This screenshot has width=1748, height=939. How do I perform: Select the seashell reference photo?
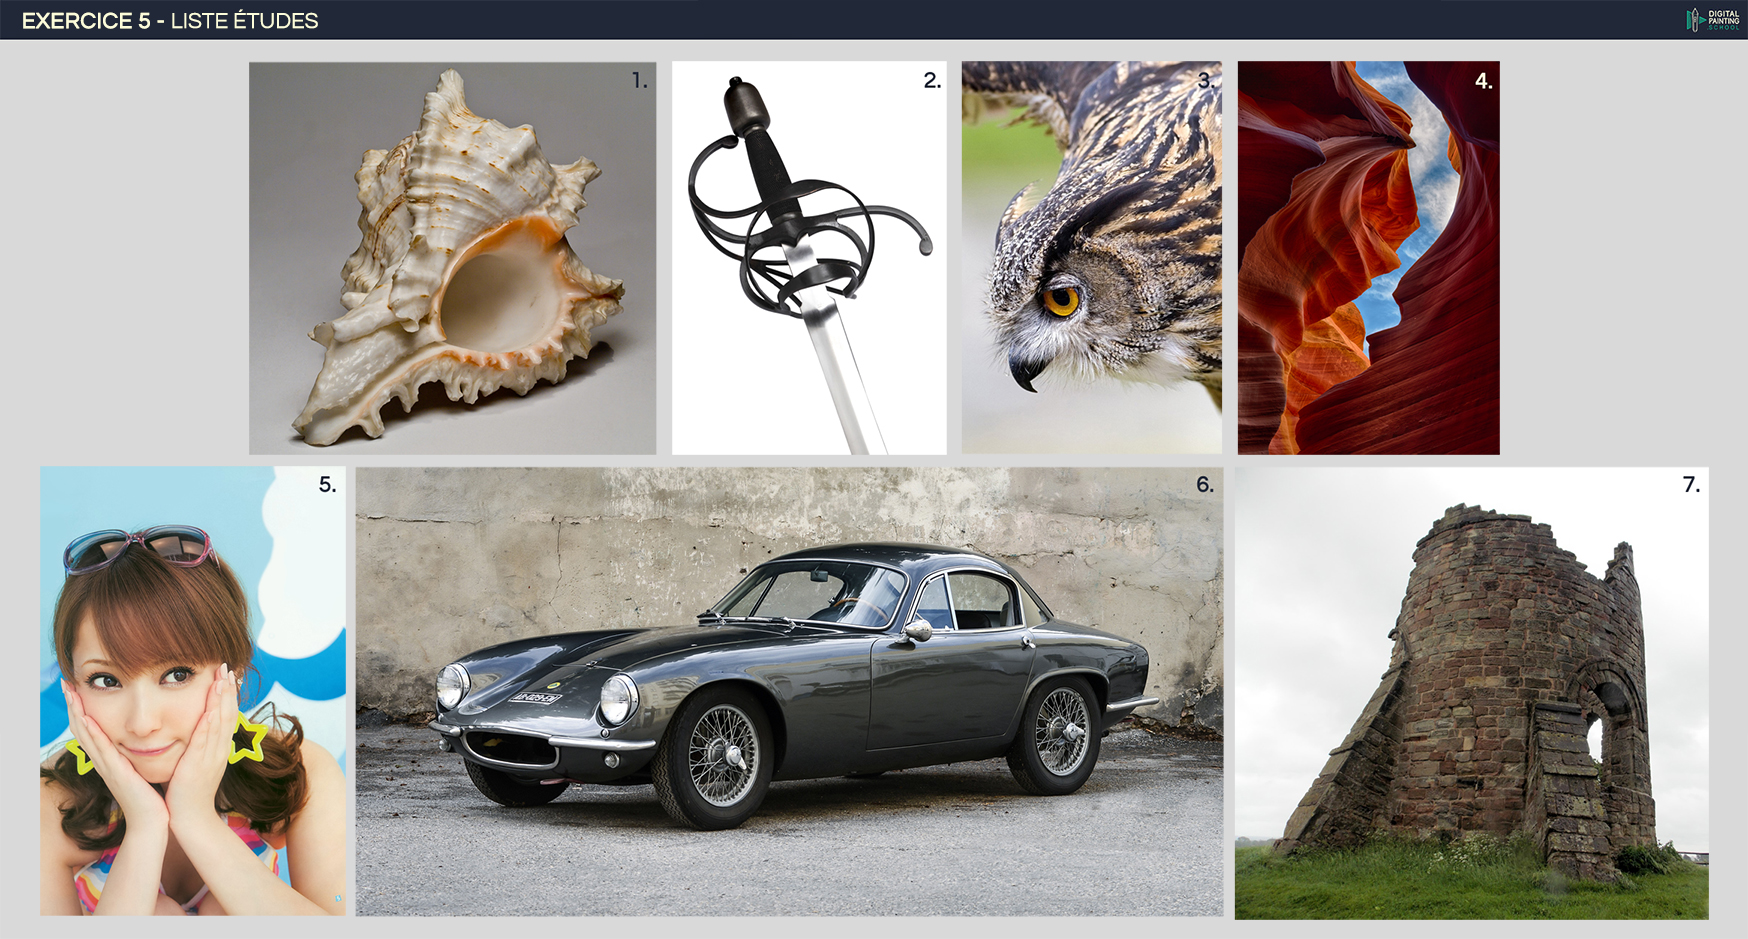tap(452, 258)
